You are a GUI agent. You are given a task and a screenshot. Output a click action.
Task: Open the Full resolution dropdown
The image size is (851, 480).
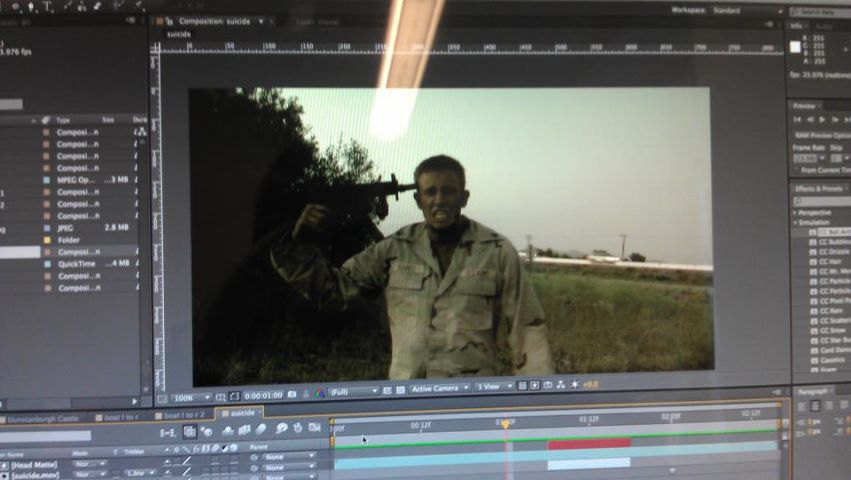(353, 391)
